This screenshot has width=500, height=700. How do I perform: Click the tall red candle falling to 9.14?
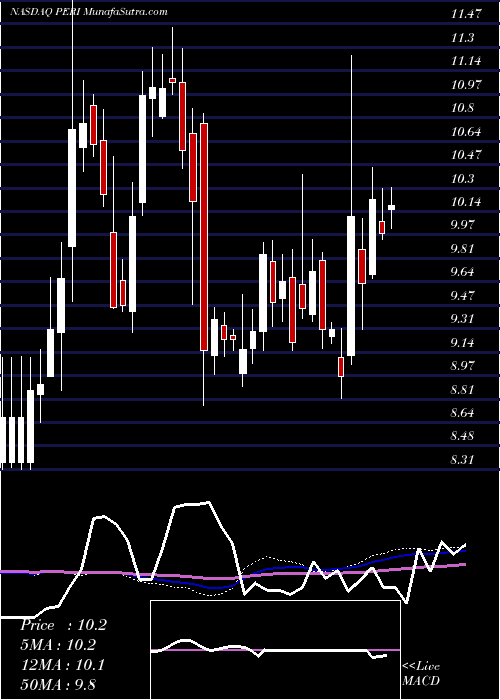coord(204,237)
